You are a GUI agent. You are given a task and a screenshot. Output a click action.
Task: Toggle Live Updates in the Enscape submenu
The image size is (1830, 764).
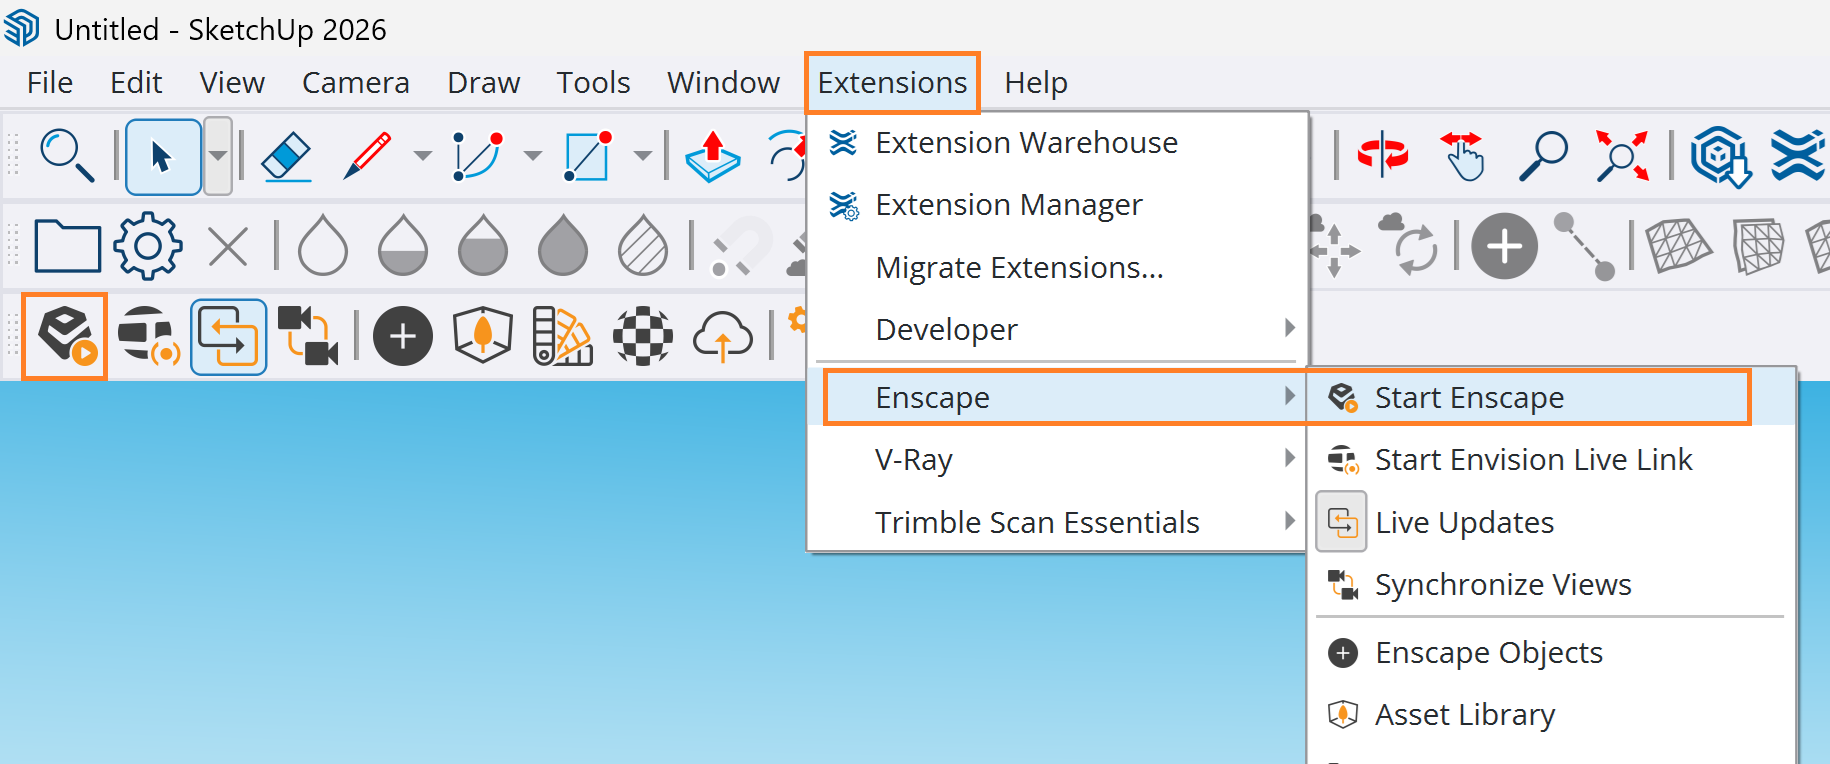click(1551, 523)
